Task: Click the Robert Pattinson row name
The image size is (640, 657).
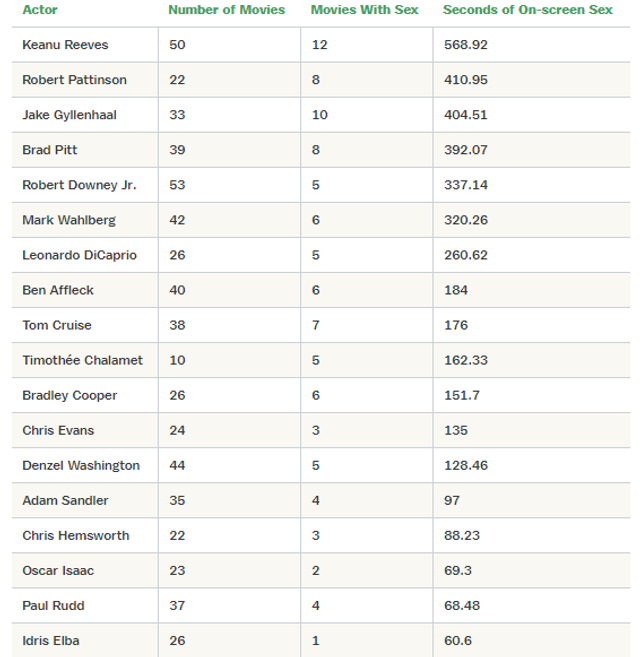Action: point(74,80)
